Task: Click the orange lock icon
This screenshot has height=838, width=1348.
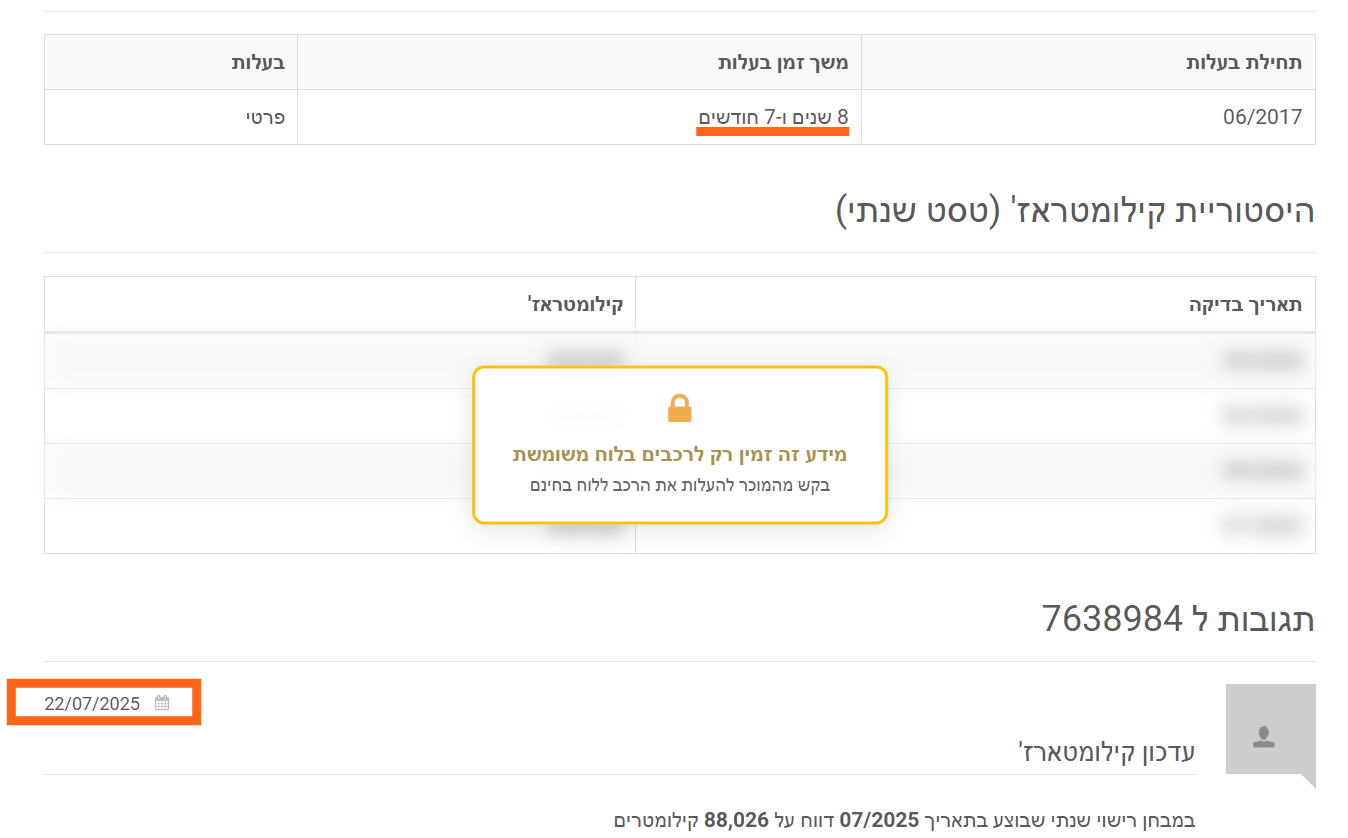Action: tap(679, 408)
